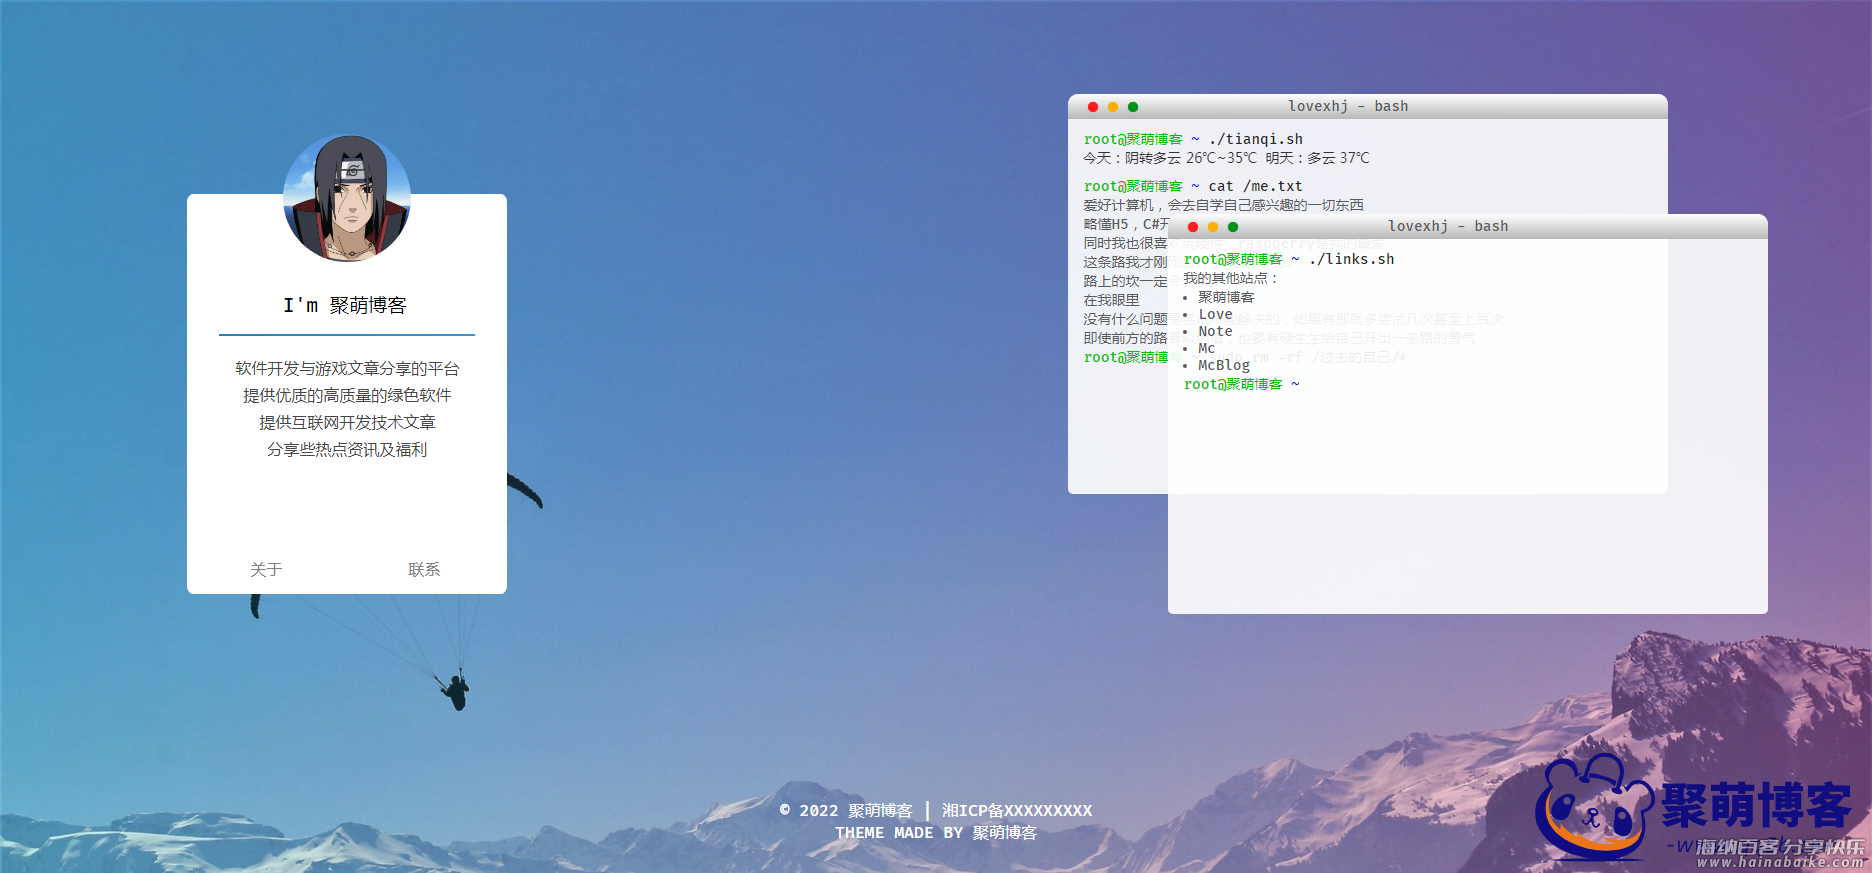Click the 'I'm 聚萌博客' heading
This screenshot has width=1872, height=873.
coord(345,305)
